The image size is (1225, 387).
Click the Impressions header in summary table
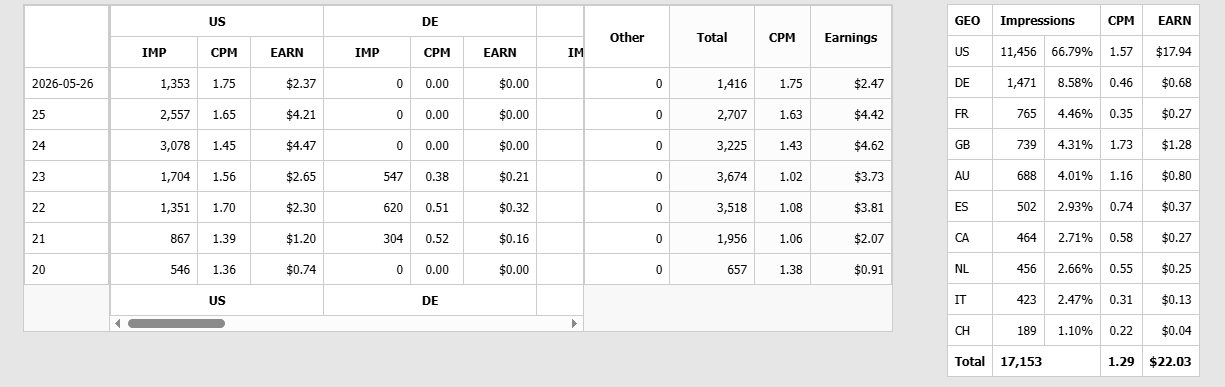[1038, 20]
